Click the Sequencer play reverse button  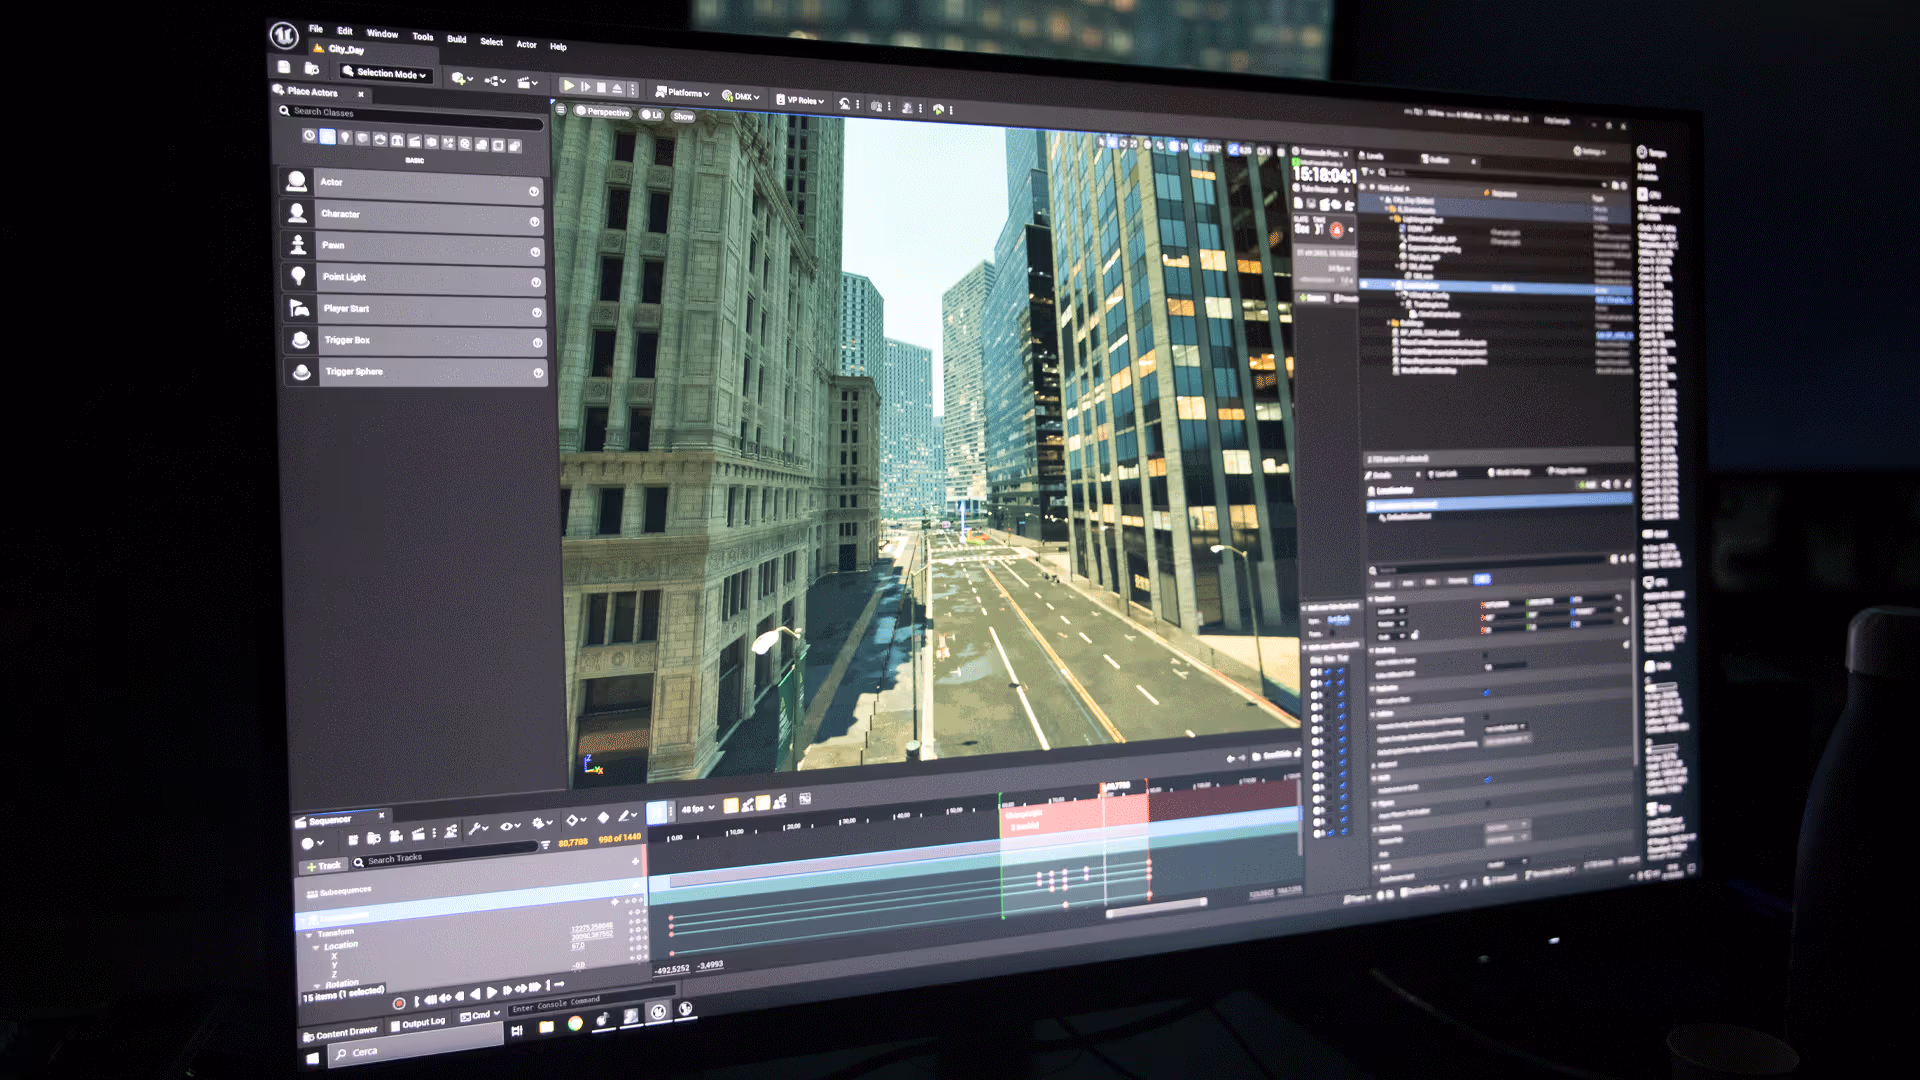475,994
